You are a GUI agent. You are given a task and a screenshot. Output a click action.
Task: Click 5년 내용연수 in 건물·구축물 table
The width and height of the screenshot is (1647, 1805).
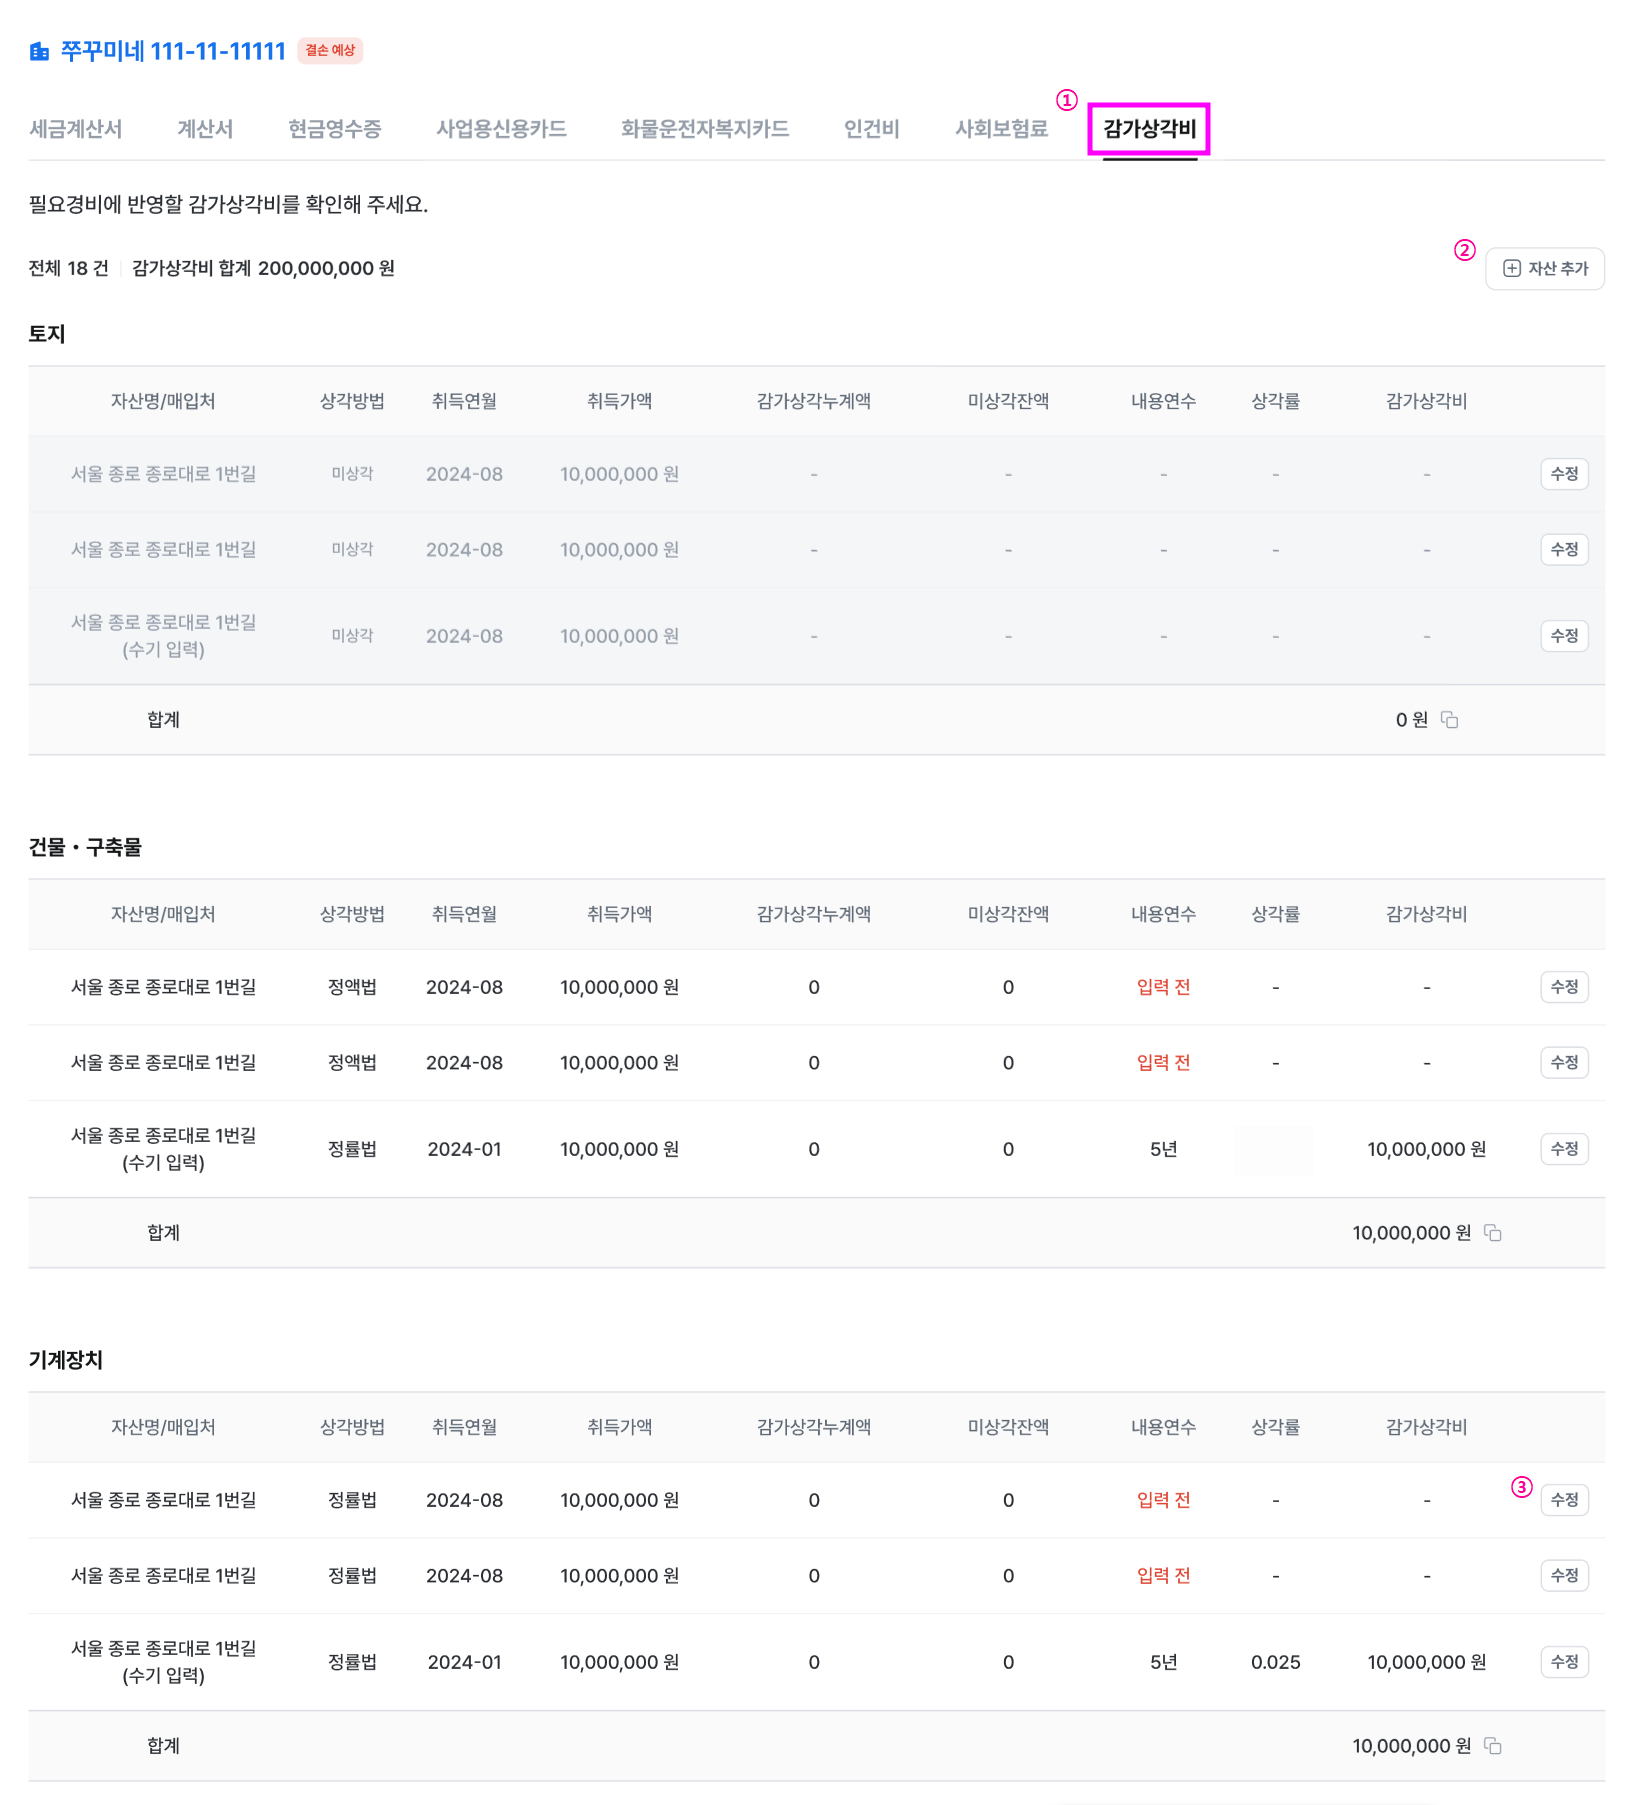coord(1163,1149)
